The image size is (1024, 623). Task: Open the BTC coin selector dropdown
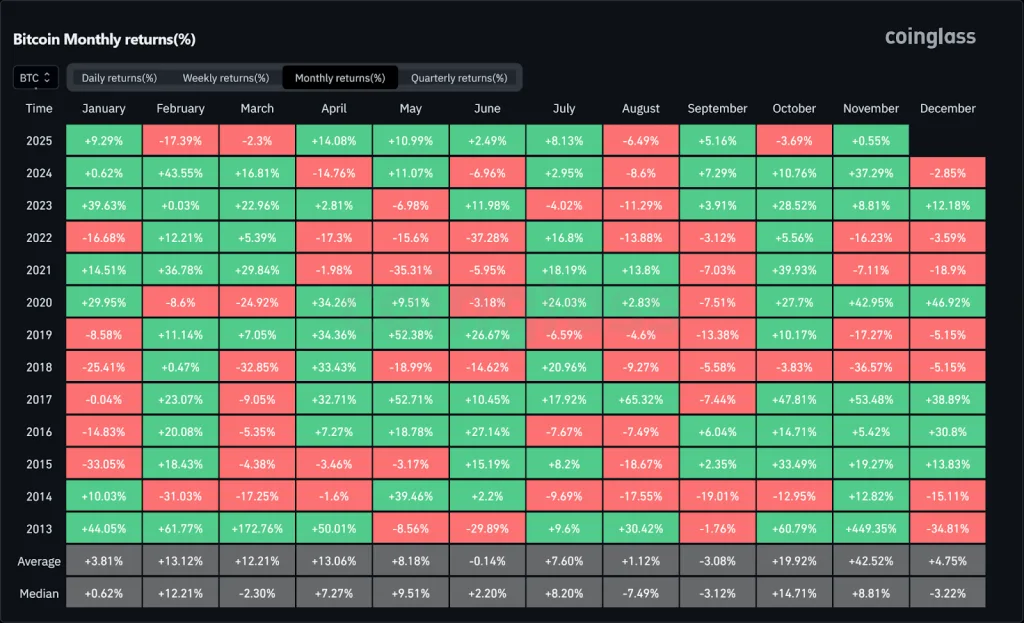point(34,77)
